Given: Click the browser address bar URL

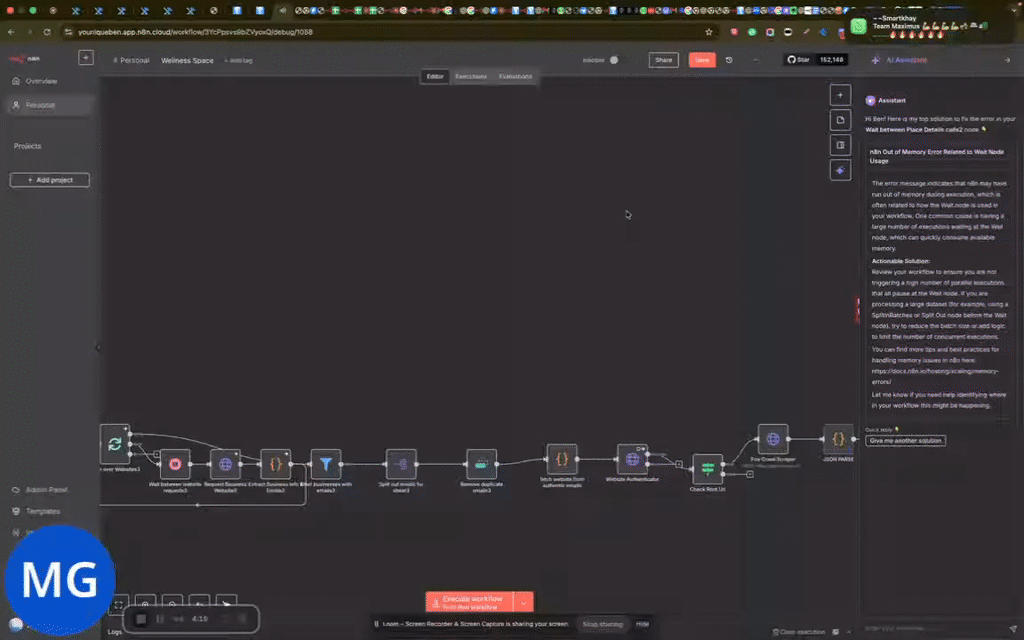Looking at the screenshot, I should 195,31.
